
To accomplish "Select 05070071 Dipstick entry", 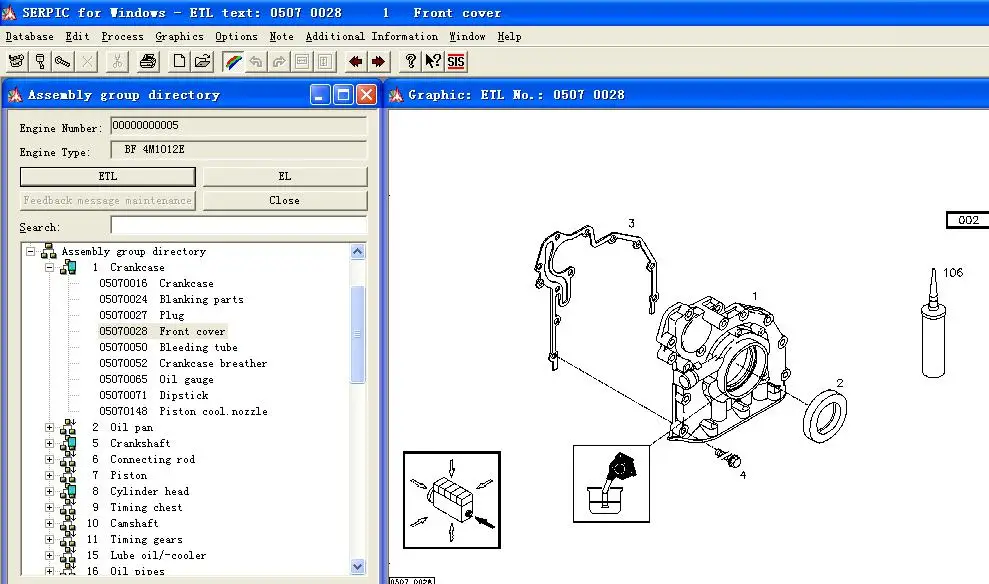I will point(154,395).
